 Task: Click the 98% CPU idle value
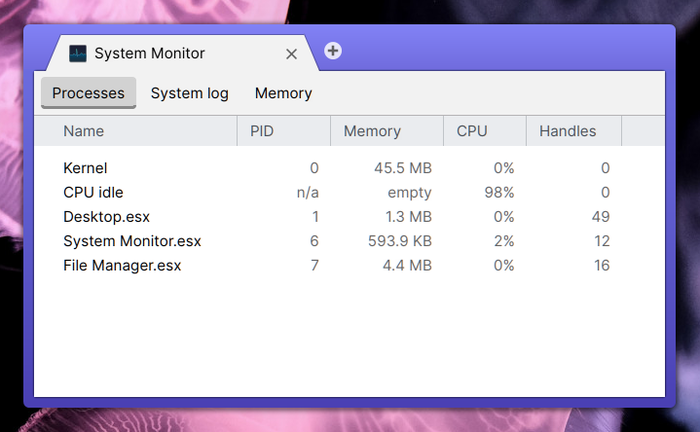click(497, 192)
